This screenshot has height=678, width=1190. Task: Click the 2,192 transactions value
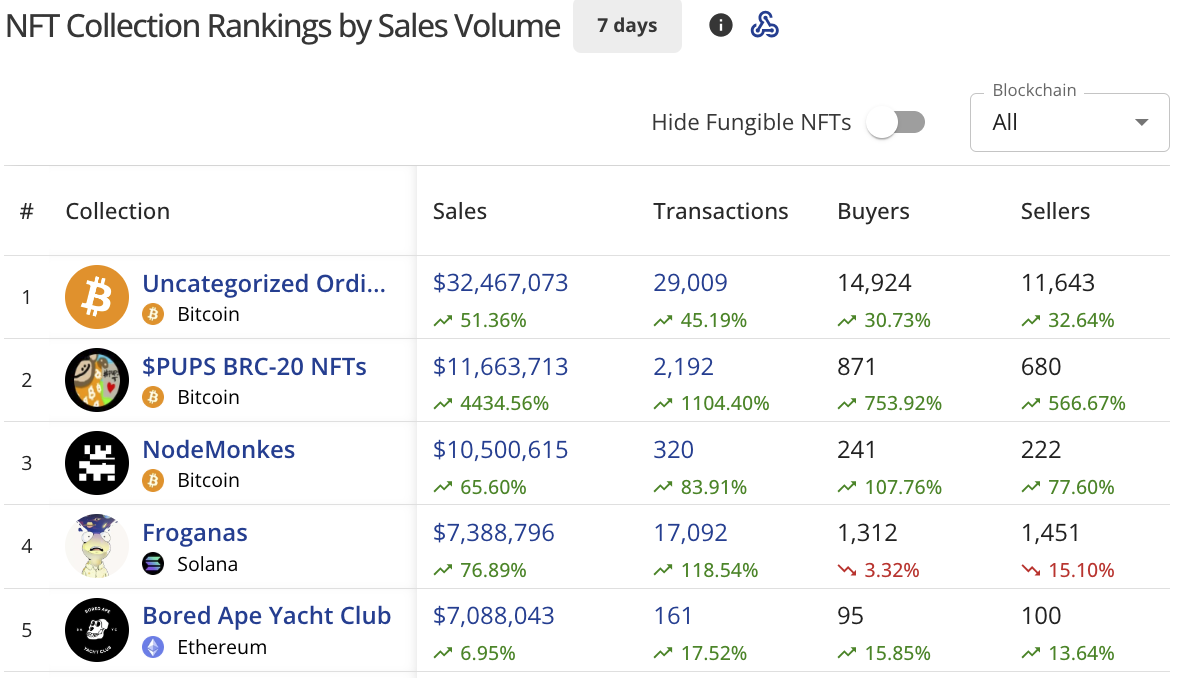point(684,367)
